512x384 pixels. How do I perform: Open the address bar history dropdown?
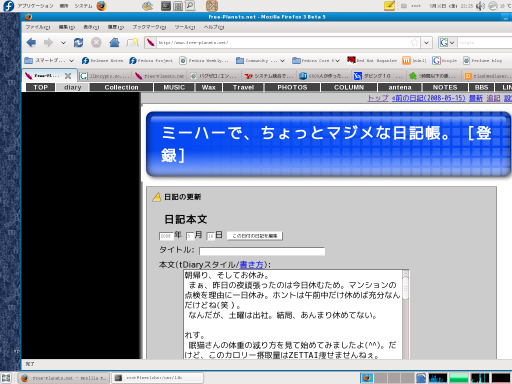click(426, 43)
